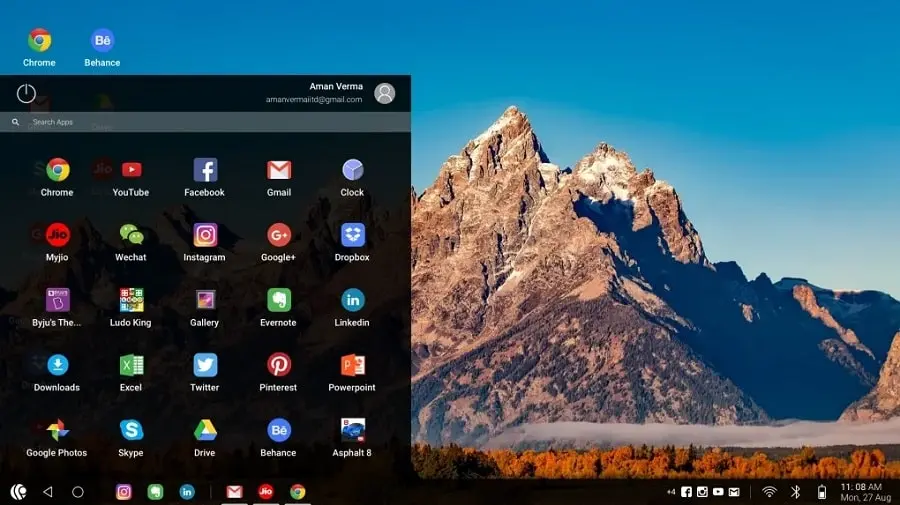900x505 pixels.
Task: Toggle Wi-Fi from the system tray
Action: tap(769, 492)
